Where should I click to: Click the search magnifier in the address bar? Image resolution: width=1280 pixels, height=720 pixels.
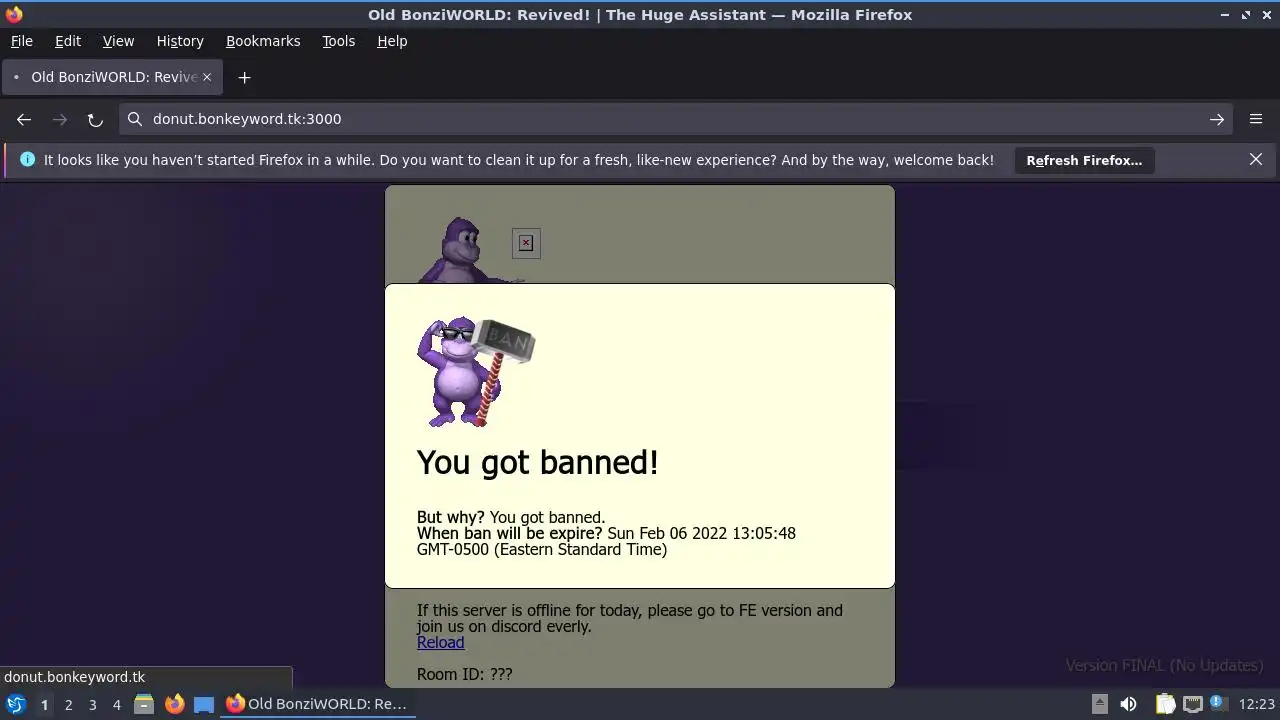[x=135, y=119]
